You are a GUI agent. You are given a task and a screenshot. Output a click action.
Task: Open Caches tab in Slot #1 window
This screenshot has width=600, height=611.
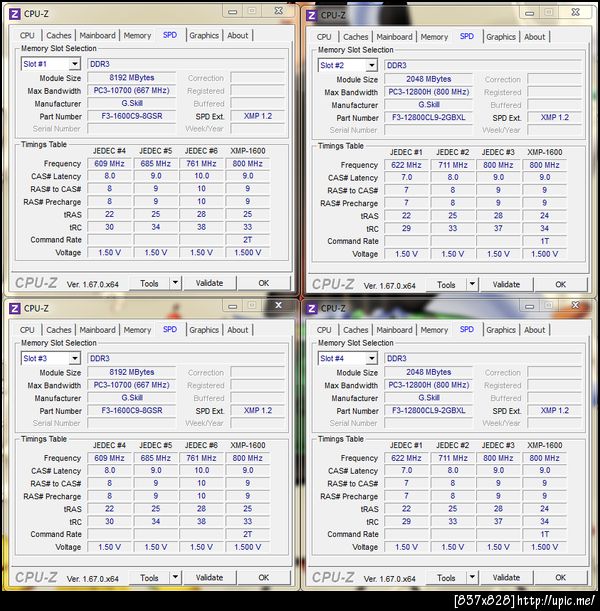pyautogui.click(x=59, y=35)
